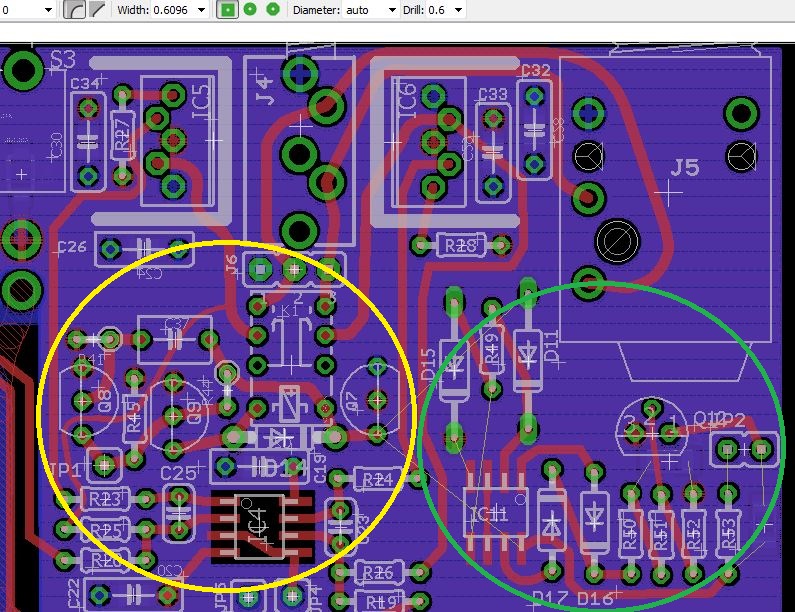Click the D11 diode label
Screen dimensions: 795x612
(x=551, y=346)
